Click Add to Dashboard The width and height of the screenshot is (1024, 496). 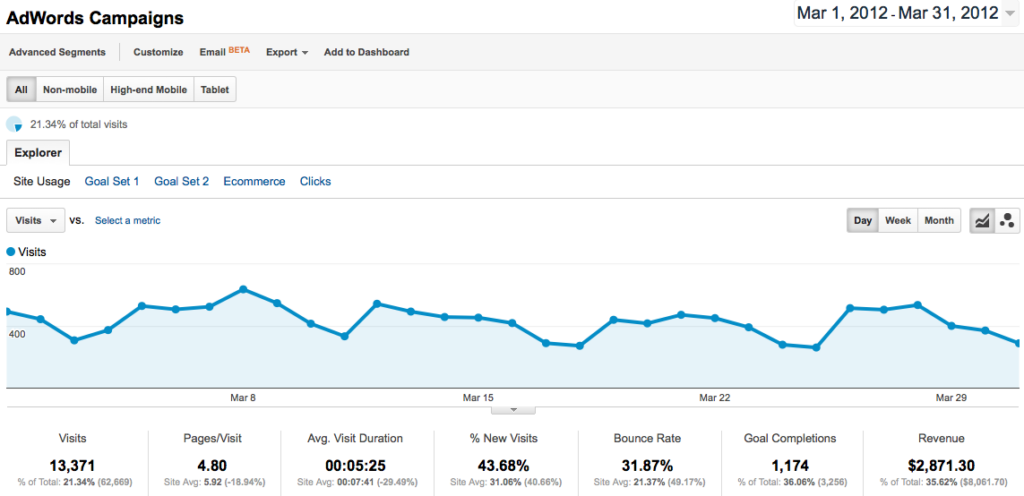click(x=366, y=52)
